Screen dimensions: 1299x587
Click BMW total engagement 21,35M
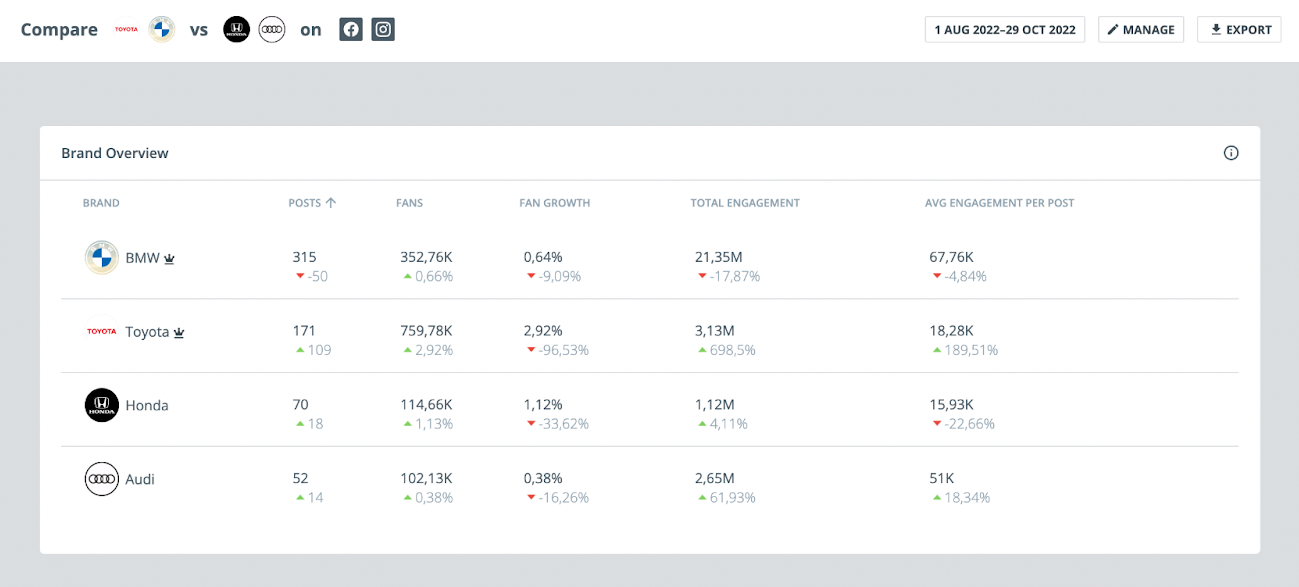pos(721,257)
